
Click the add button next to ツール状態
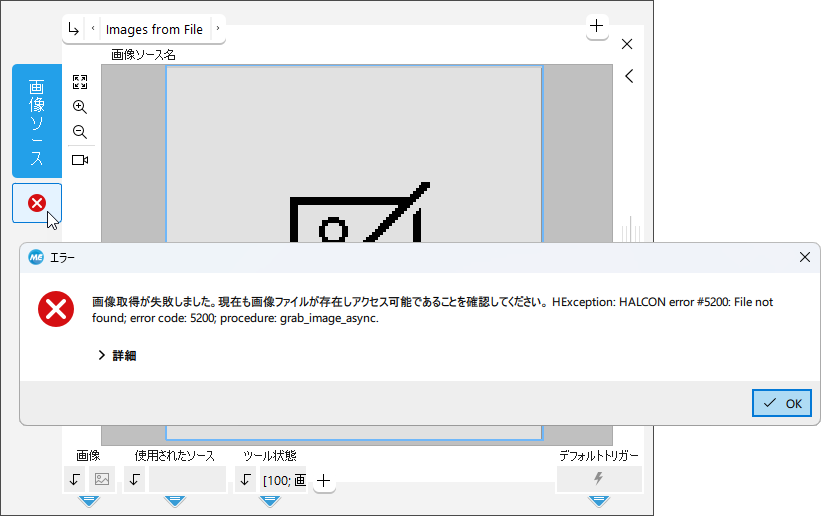point(323,481)
